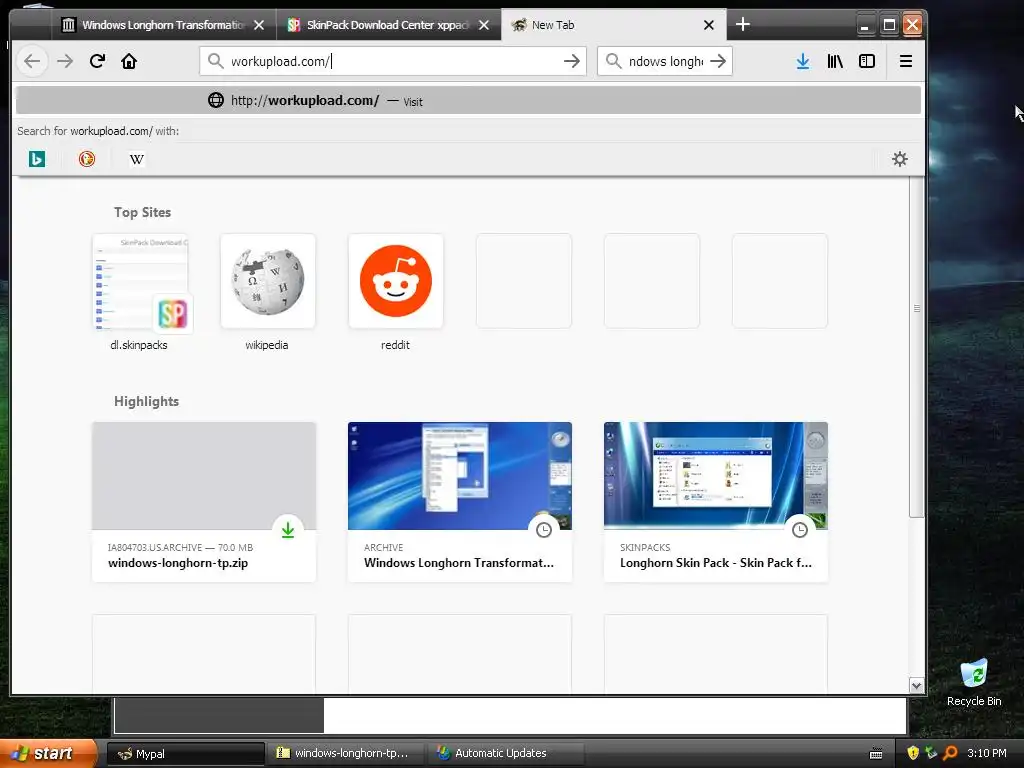Reload the current page
The height and width of the screenshot is (768, 1024).
(97, 61)
